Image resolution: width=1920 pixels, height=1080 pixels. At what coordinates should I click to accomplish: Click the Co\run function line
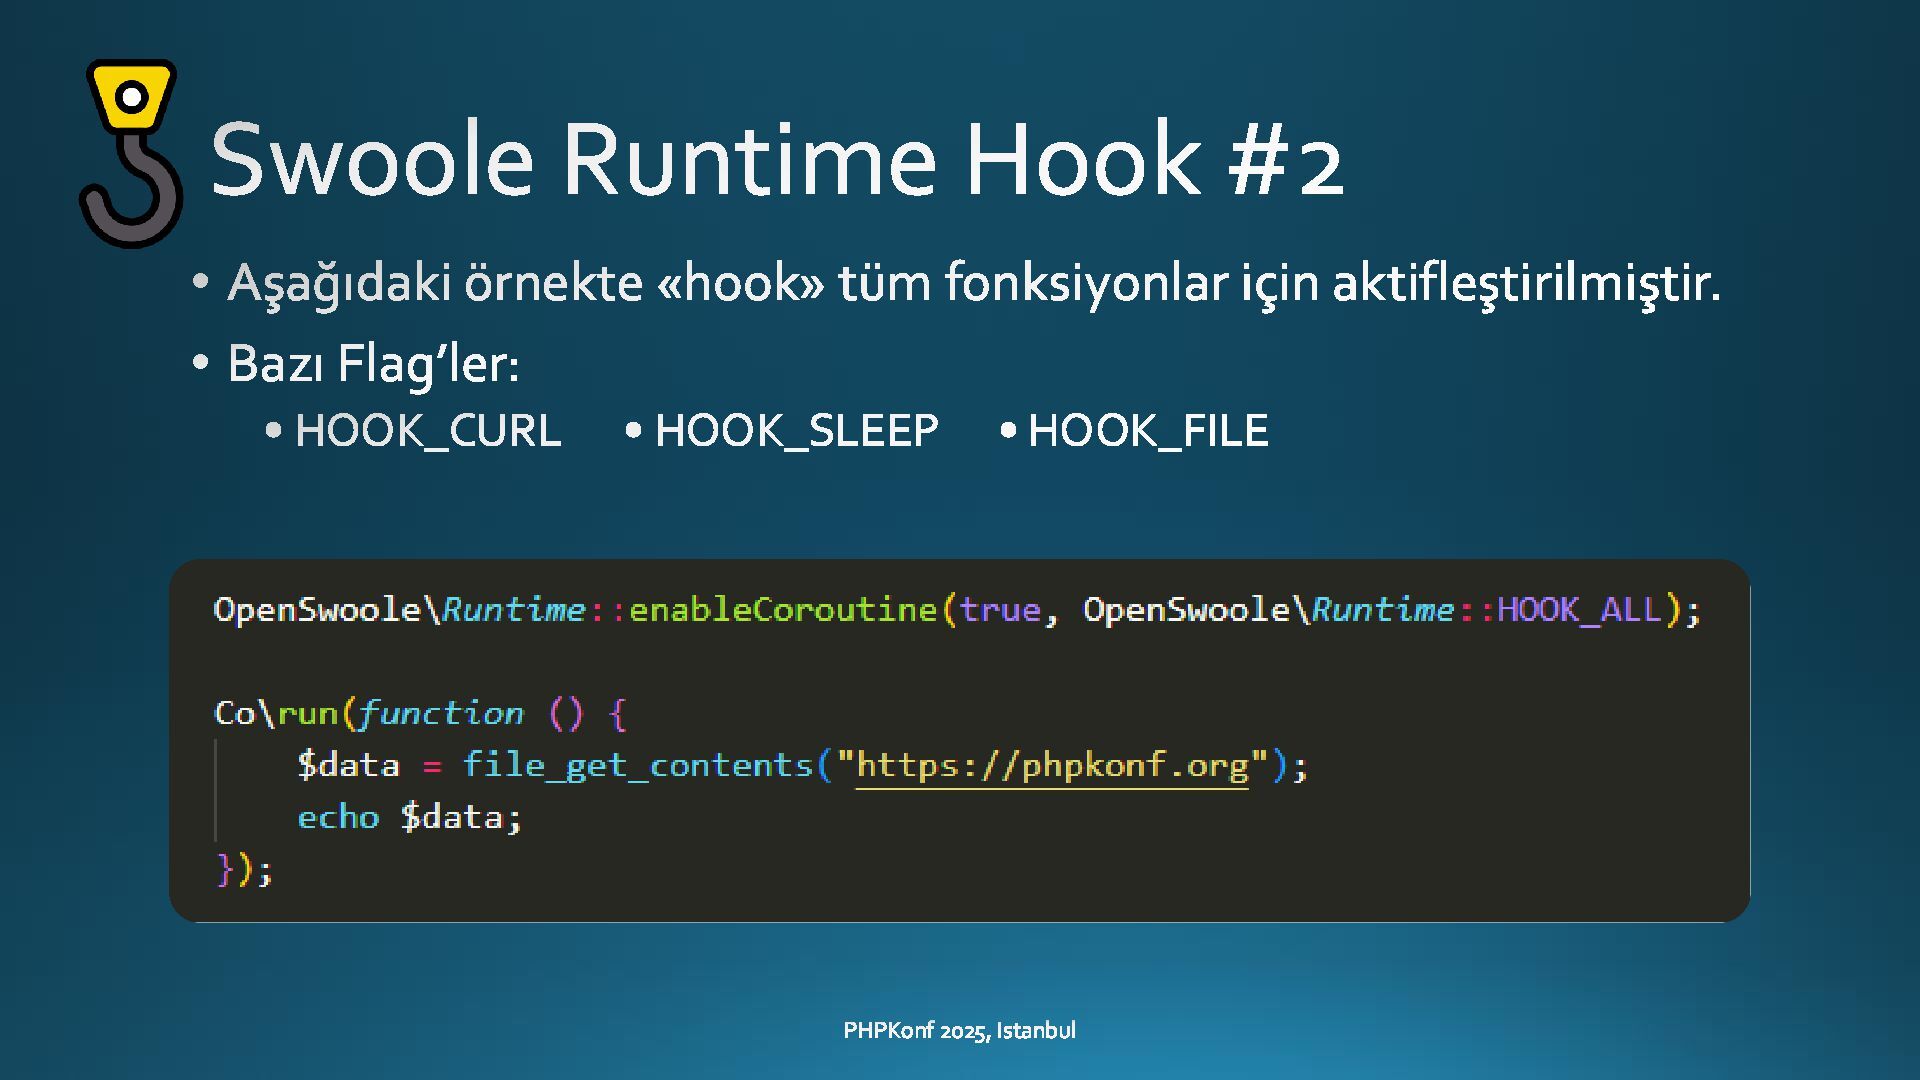[x=420, y=714]
